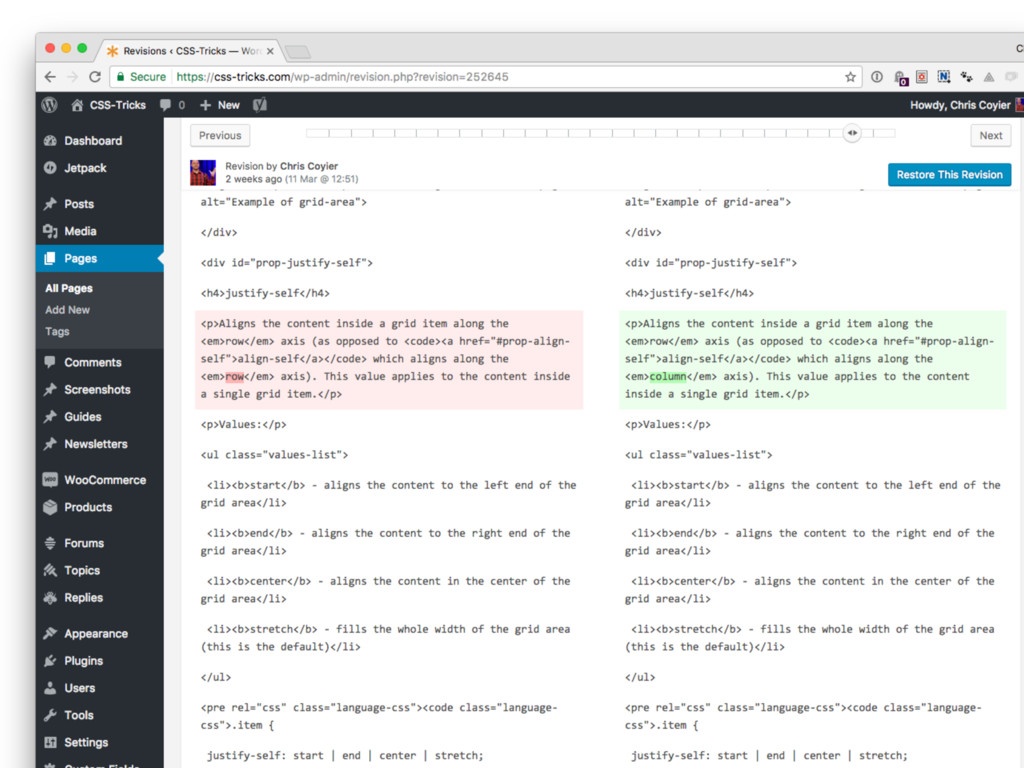Click the site info icon beside star
The width and height of the screenshot is (1024, 768).
pos(876,77)
